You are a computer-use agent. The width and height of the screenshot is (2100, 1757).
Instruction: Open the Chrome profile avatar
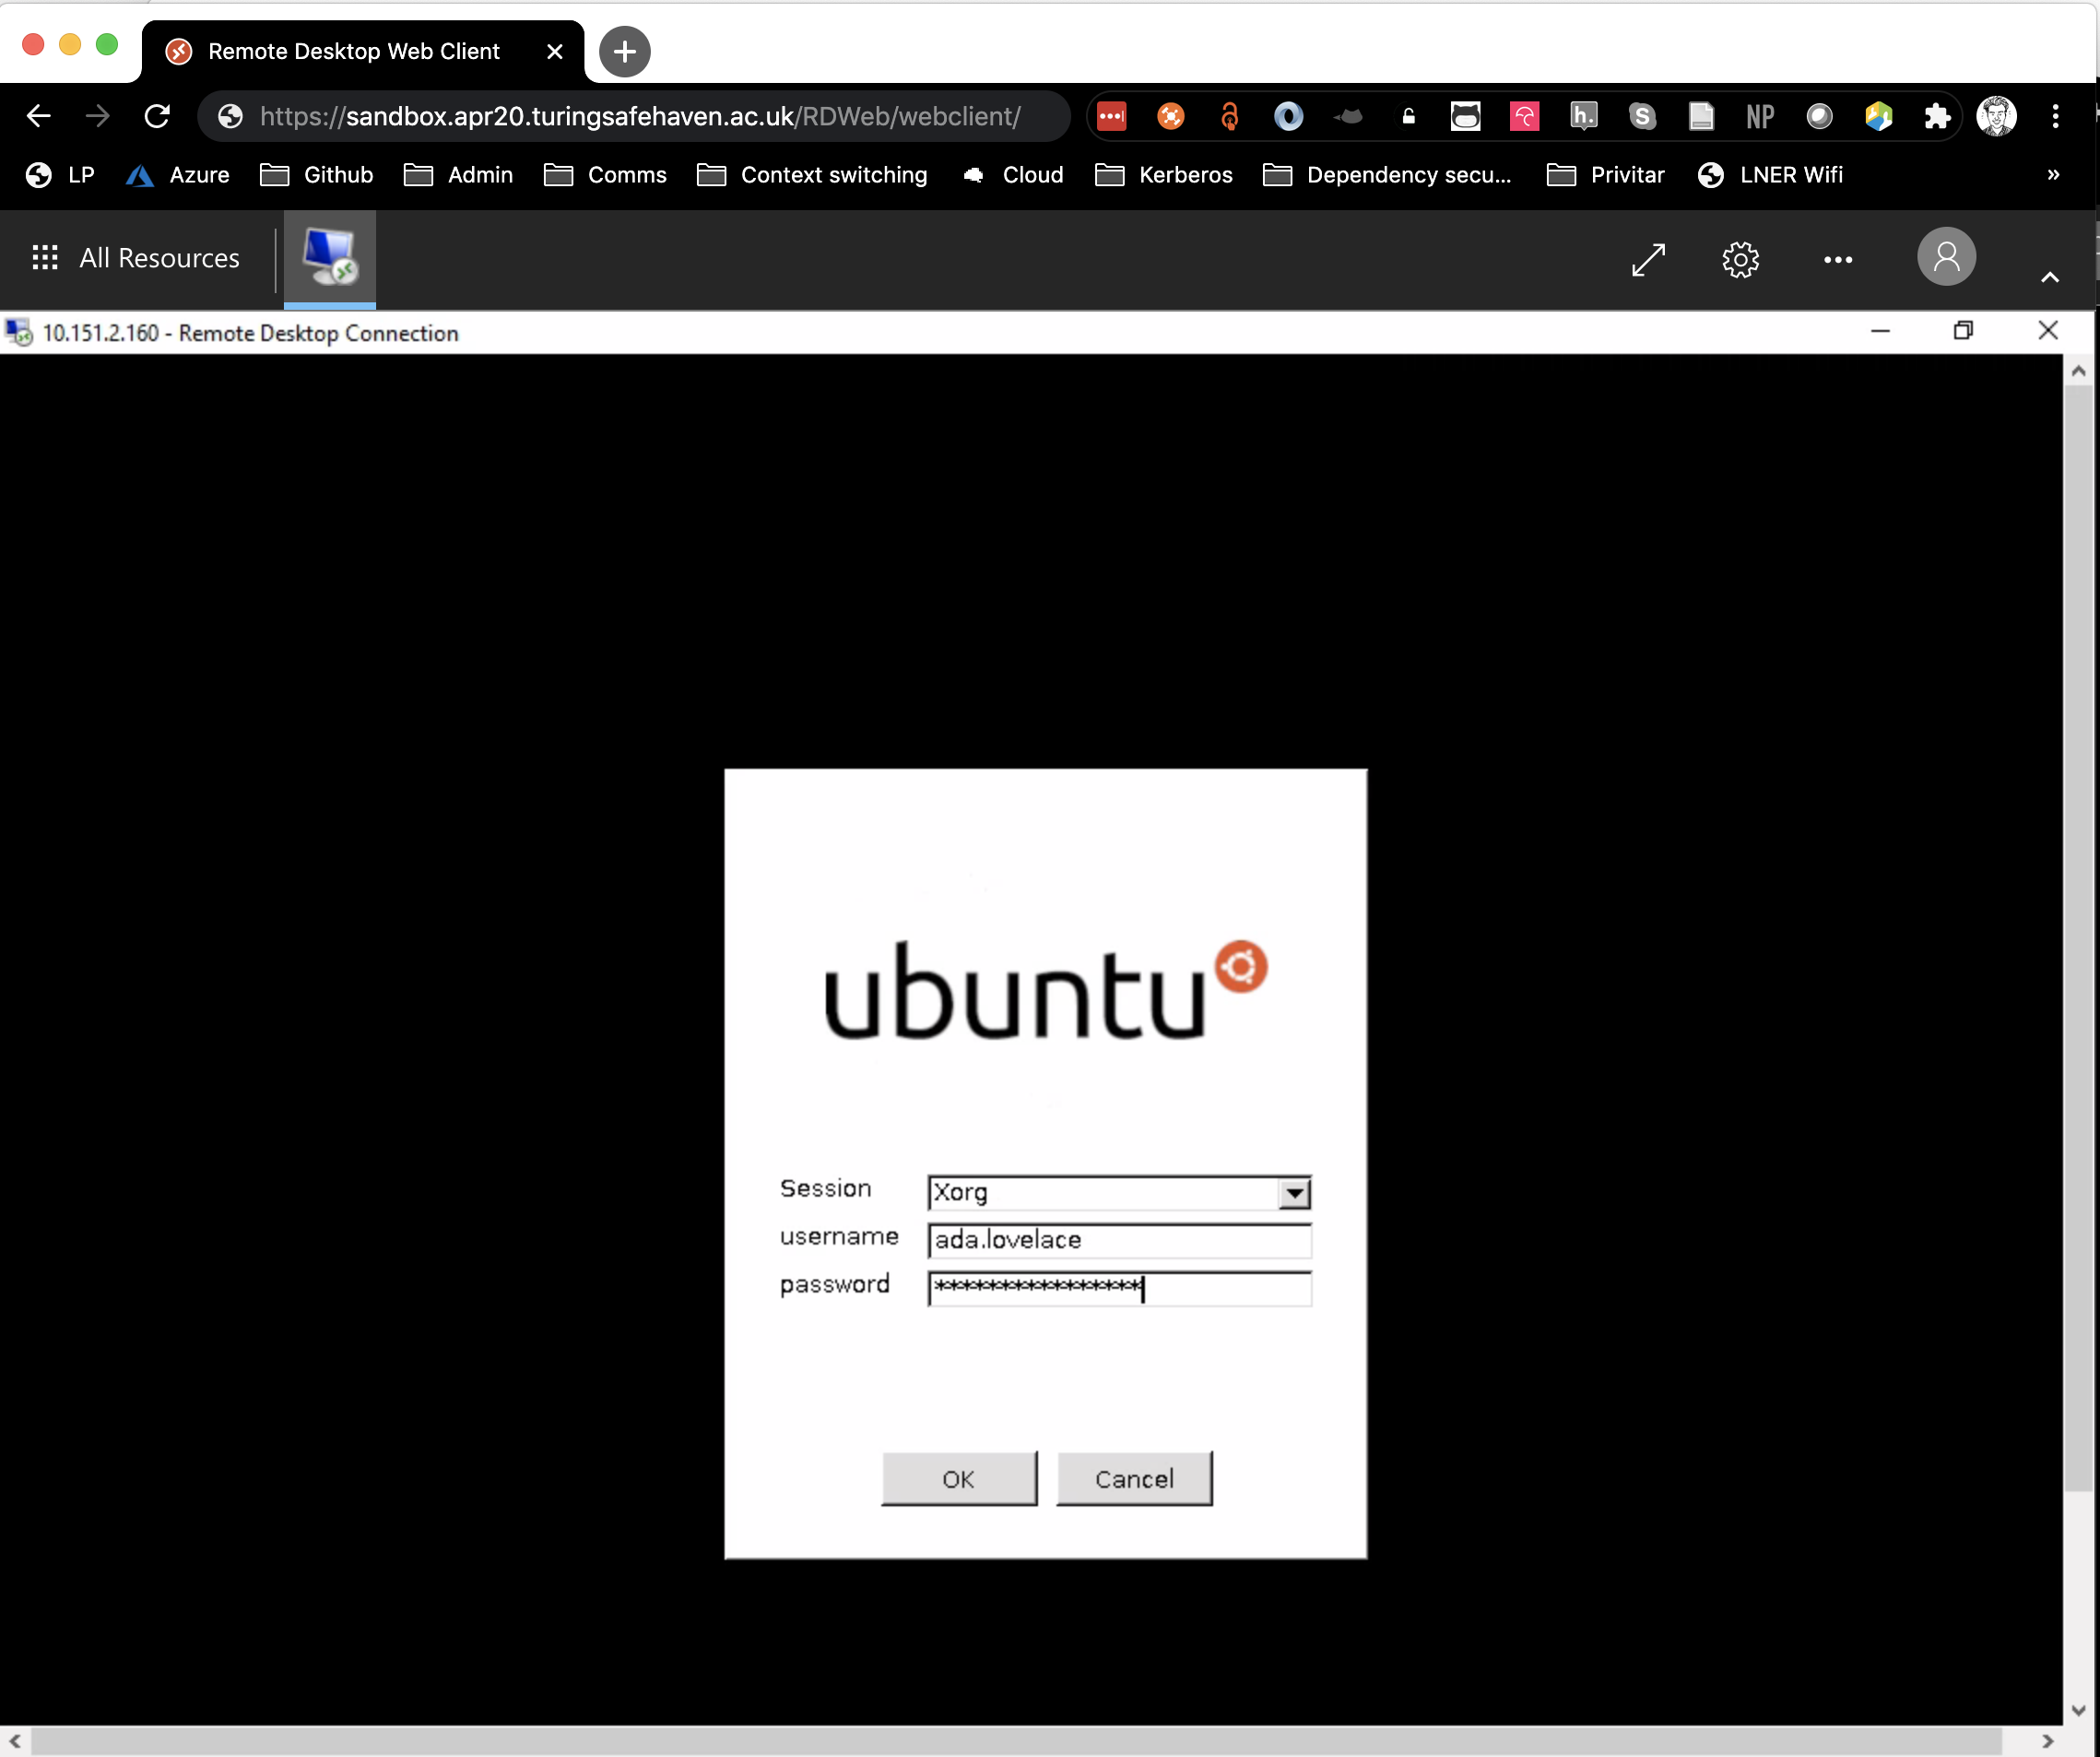tap(1996, 117)
